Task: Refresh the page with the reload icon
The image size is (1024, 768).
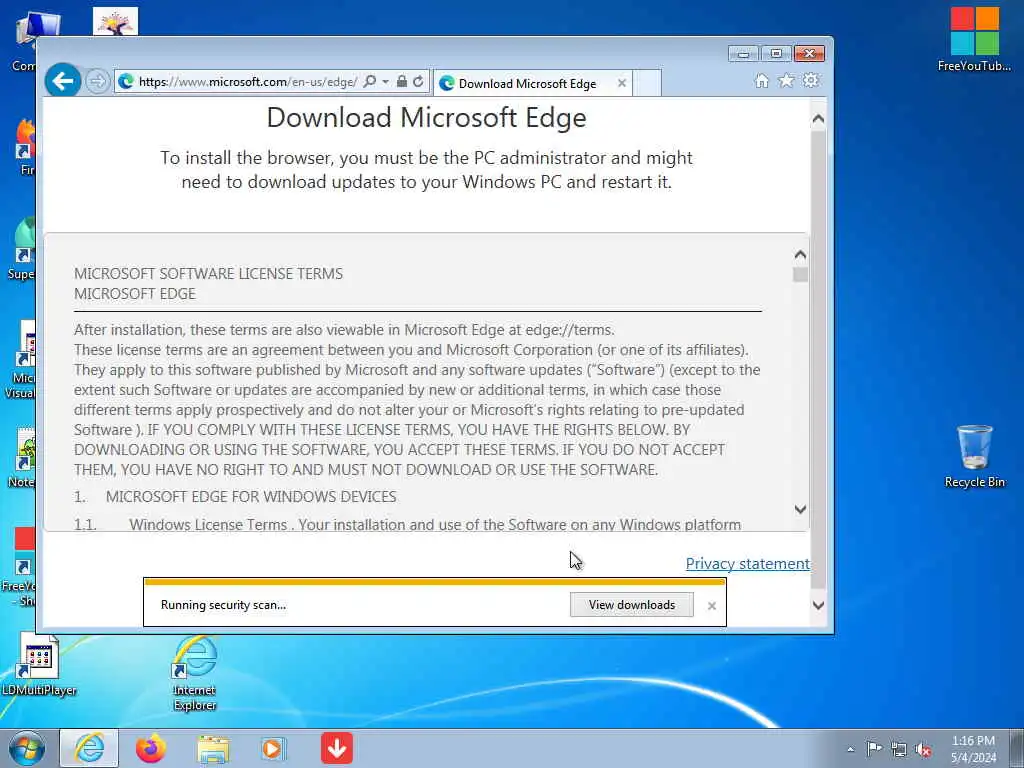Action: tap(419, 82)
